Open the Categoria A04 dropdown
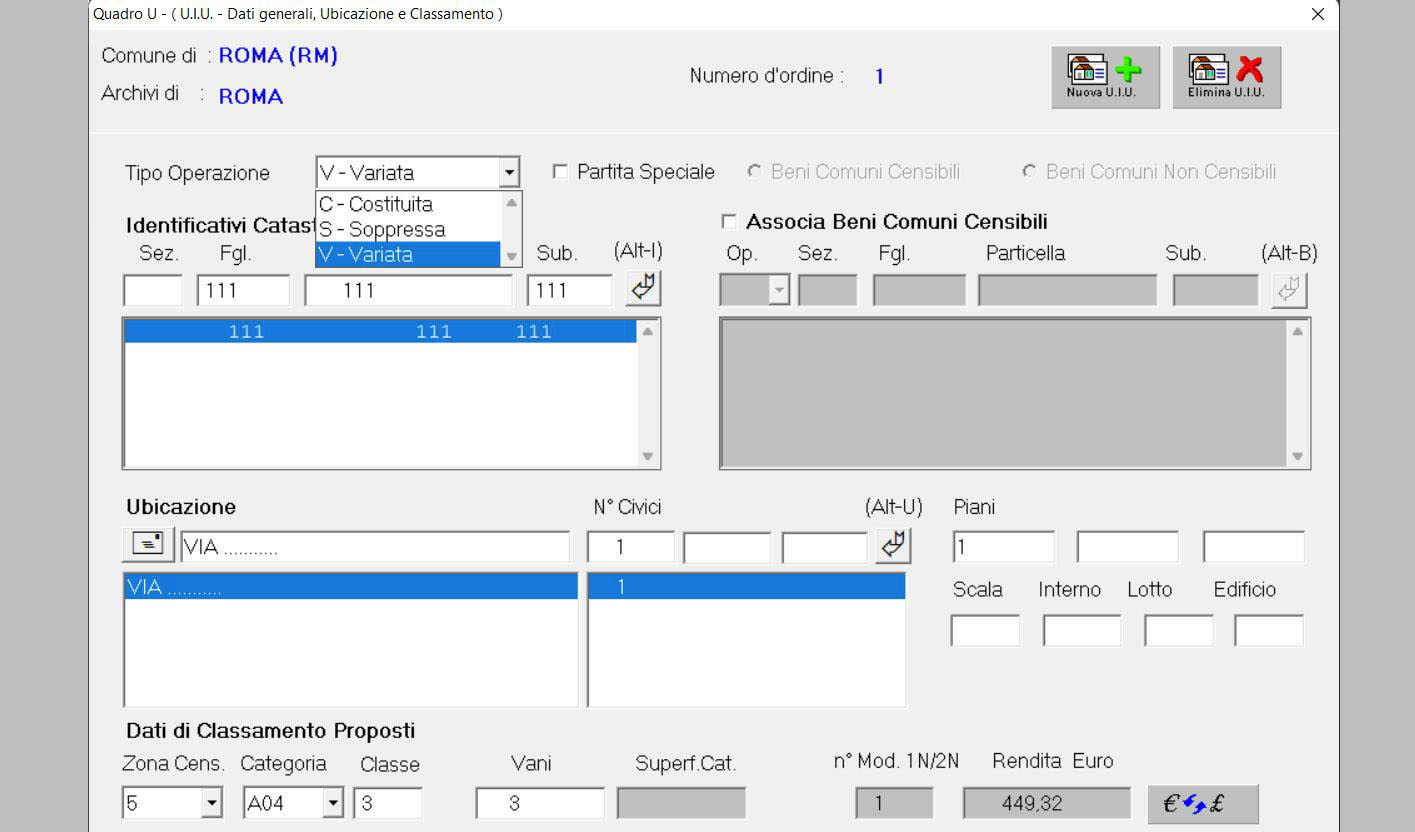The height and width of the screenshot is (832, 1415). point(333,803)
